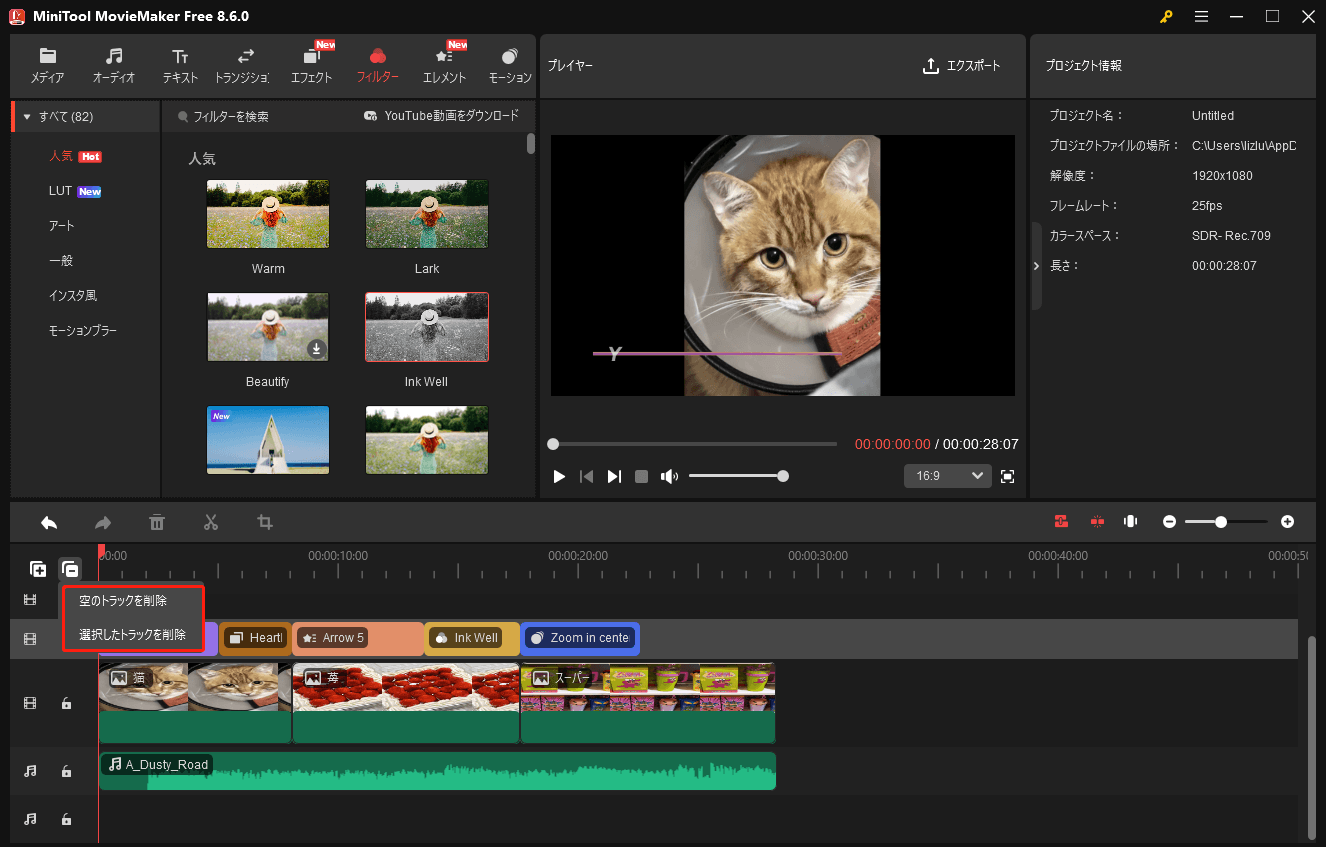The height and width of the screenshot is (847, 1326).
Task: Click the Undo icon above the timeline
Action: [x=48, y=521]
